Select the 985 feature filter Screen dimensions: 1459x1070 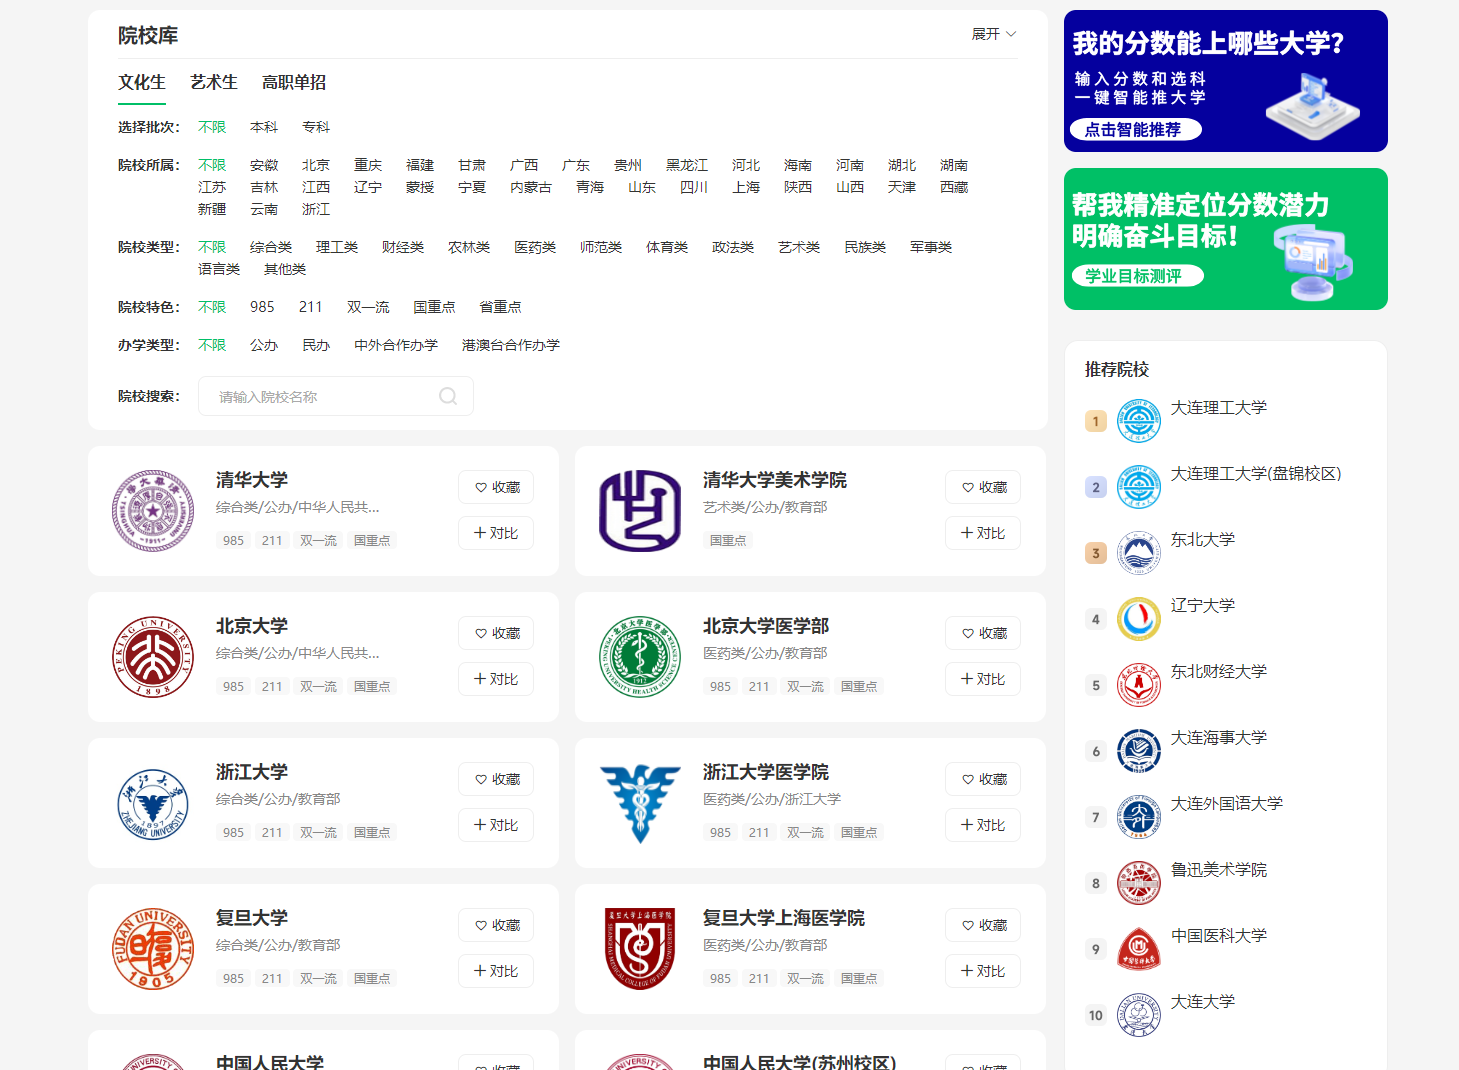[x=262, y=307]
